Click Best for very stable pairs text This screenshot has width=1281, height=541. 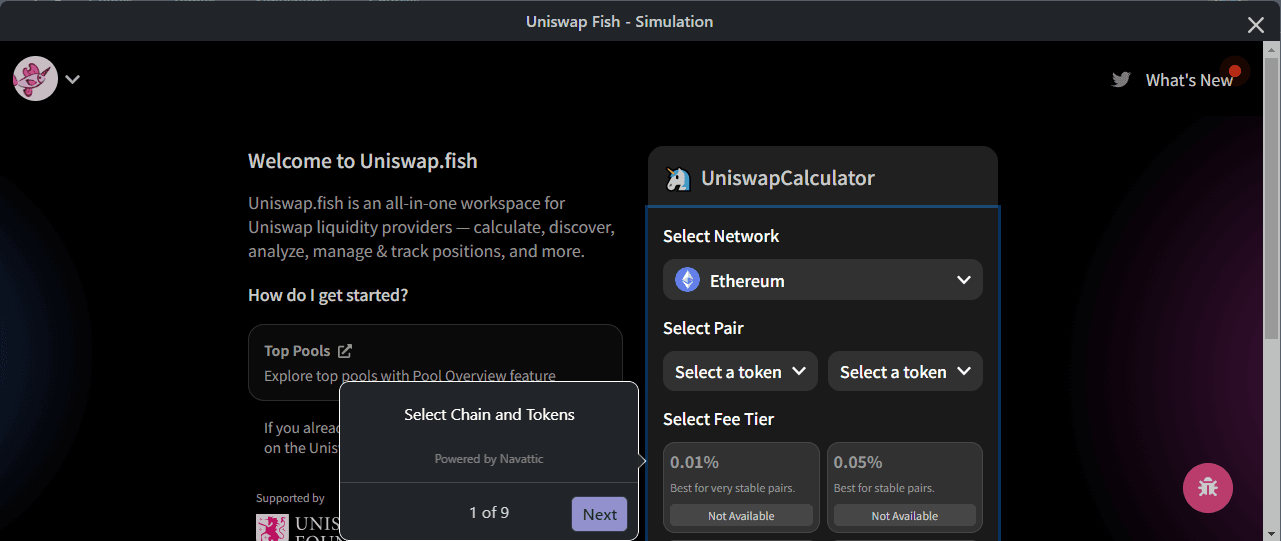[732, 488]
